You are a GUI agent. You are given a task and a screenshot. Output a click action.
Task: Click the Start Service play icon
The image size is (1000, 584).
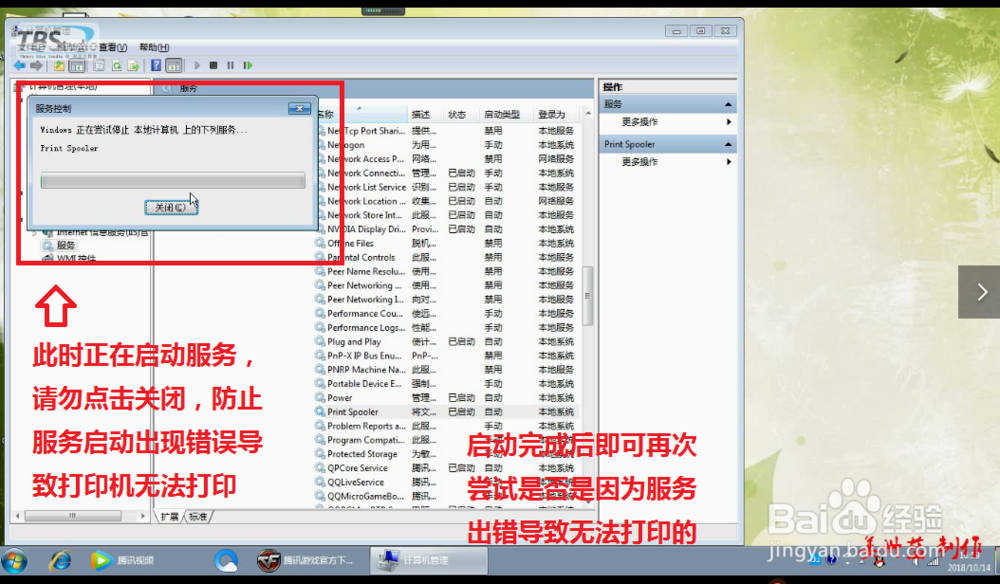197,65
